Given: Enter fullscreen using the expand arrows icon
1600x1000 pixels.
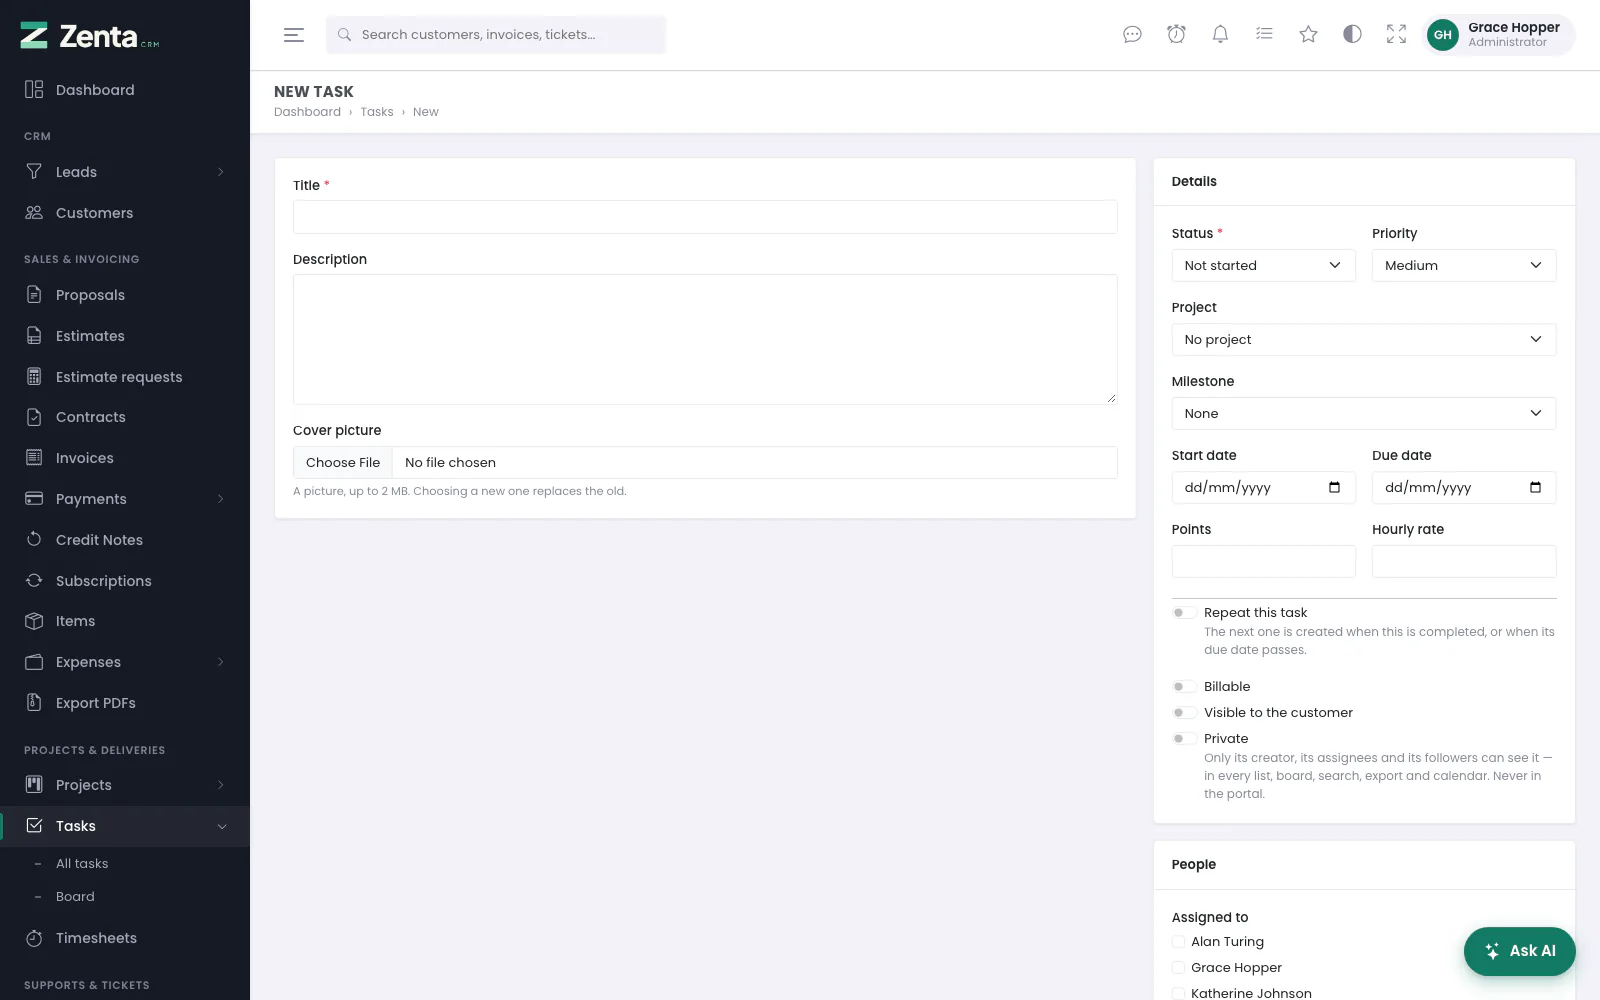Looking at the screenshot, I should tap(1396, 35).
